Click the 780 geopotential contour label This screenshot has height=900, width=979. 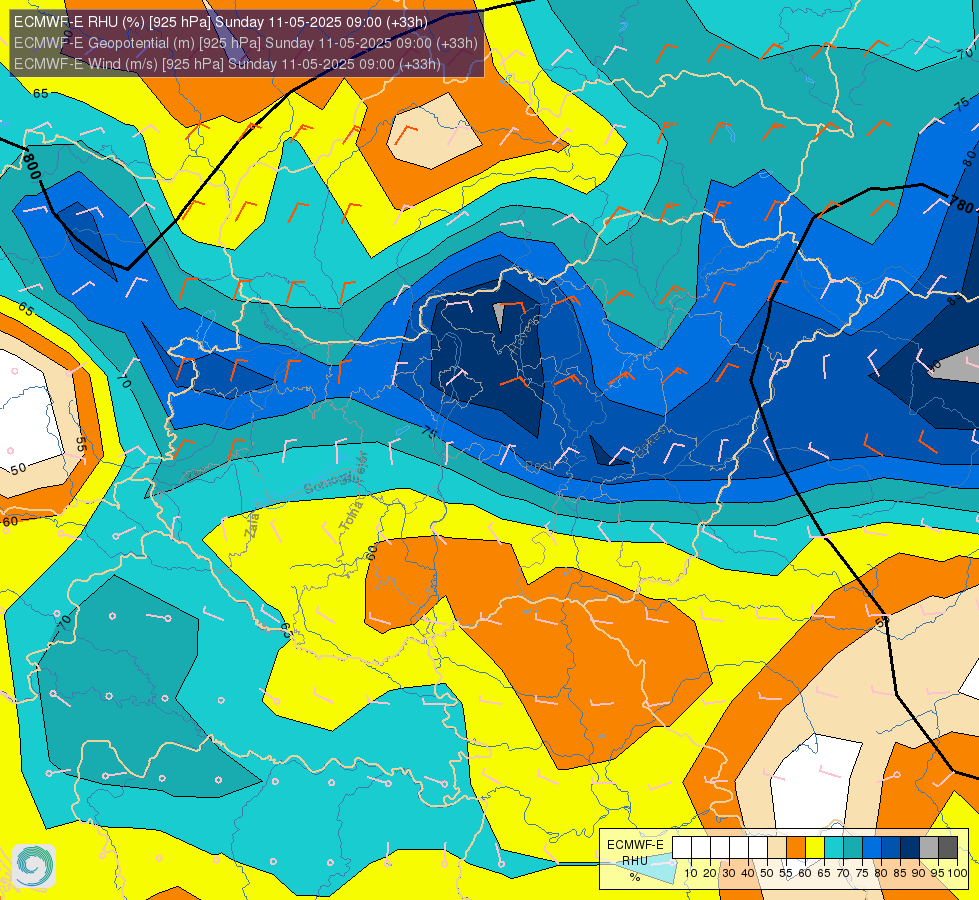[x=962, y=204]
